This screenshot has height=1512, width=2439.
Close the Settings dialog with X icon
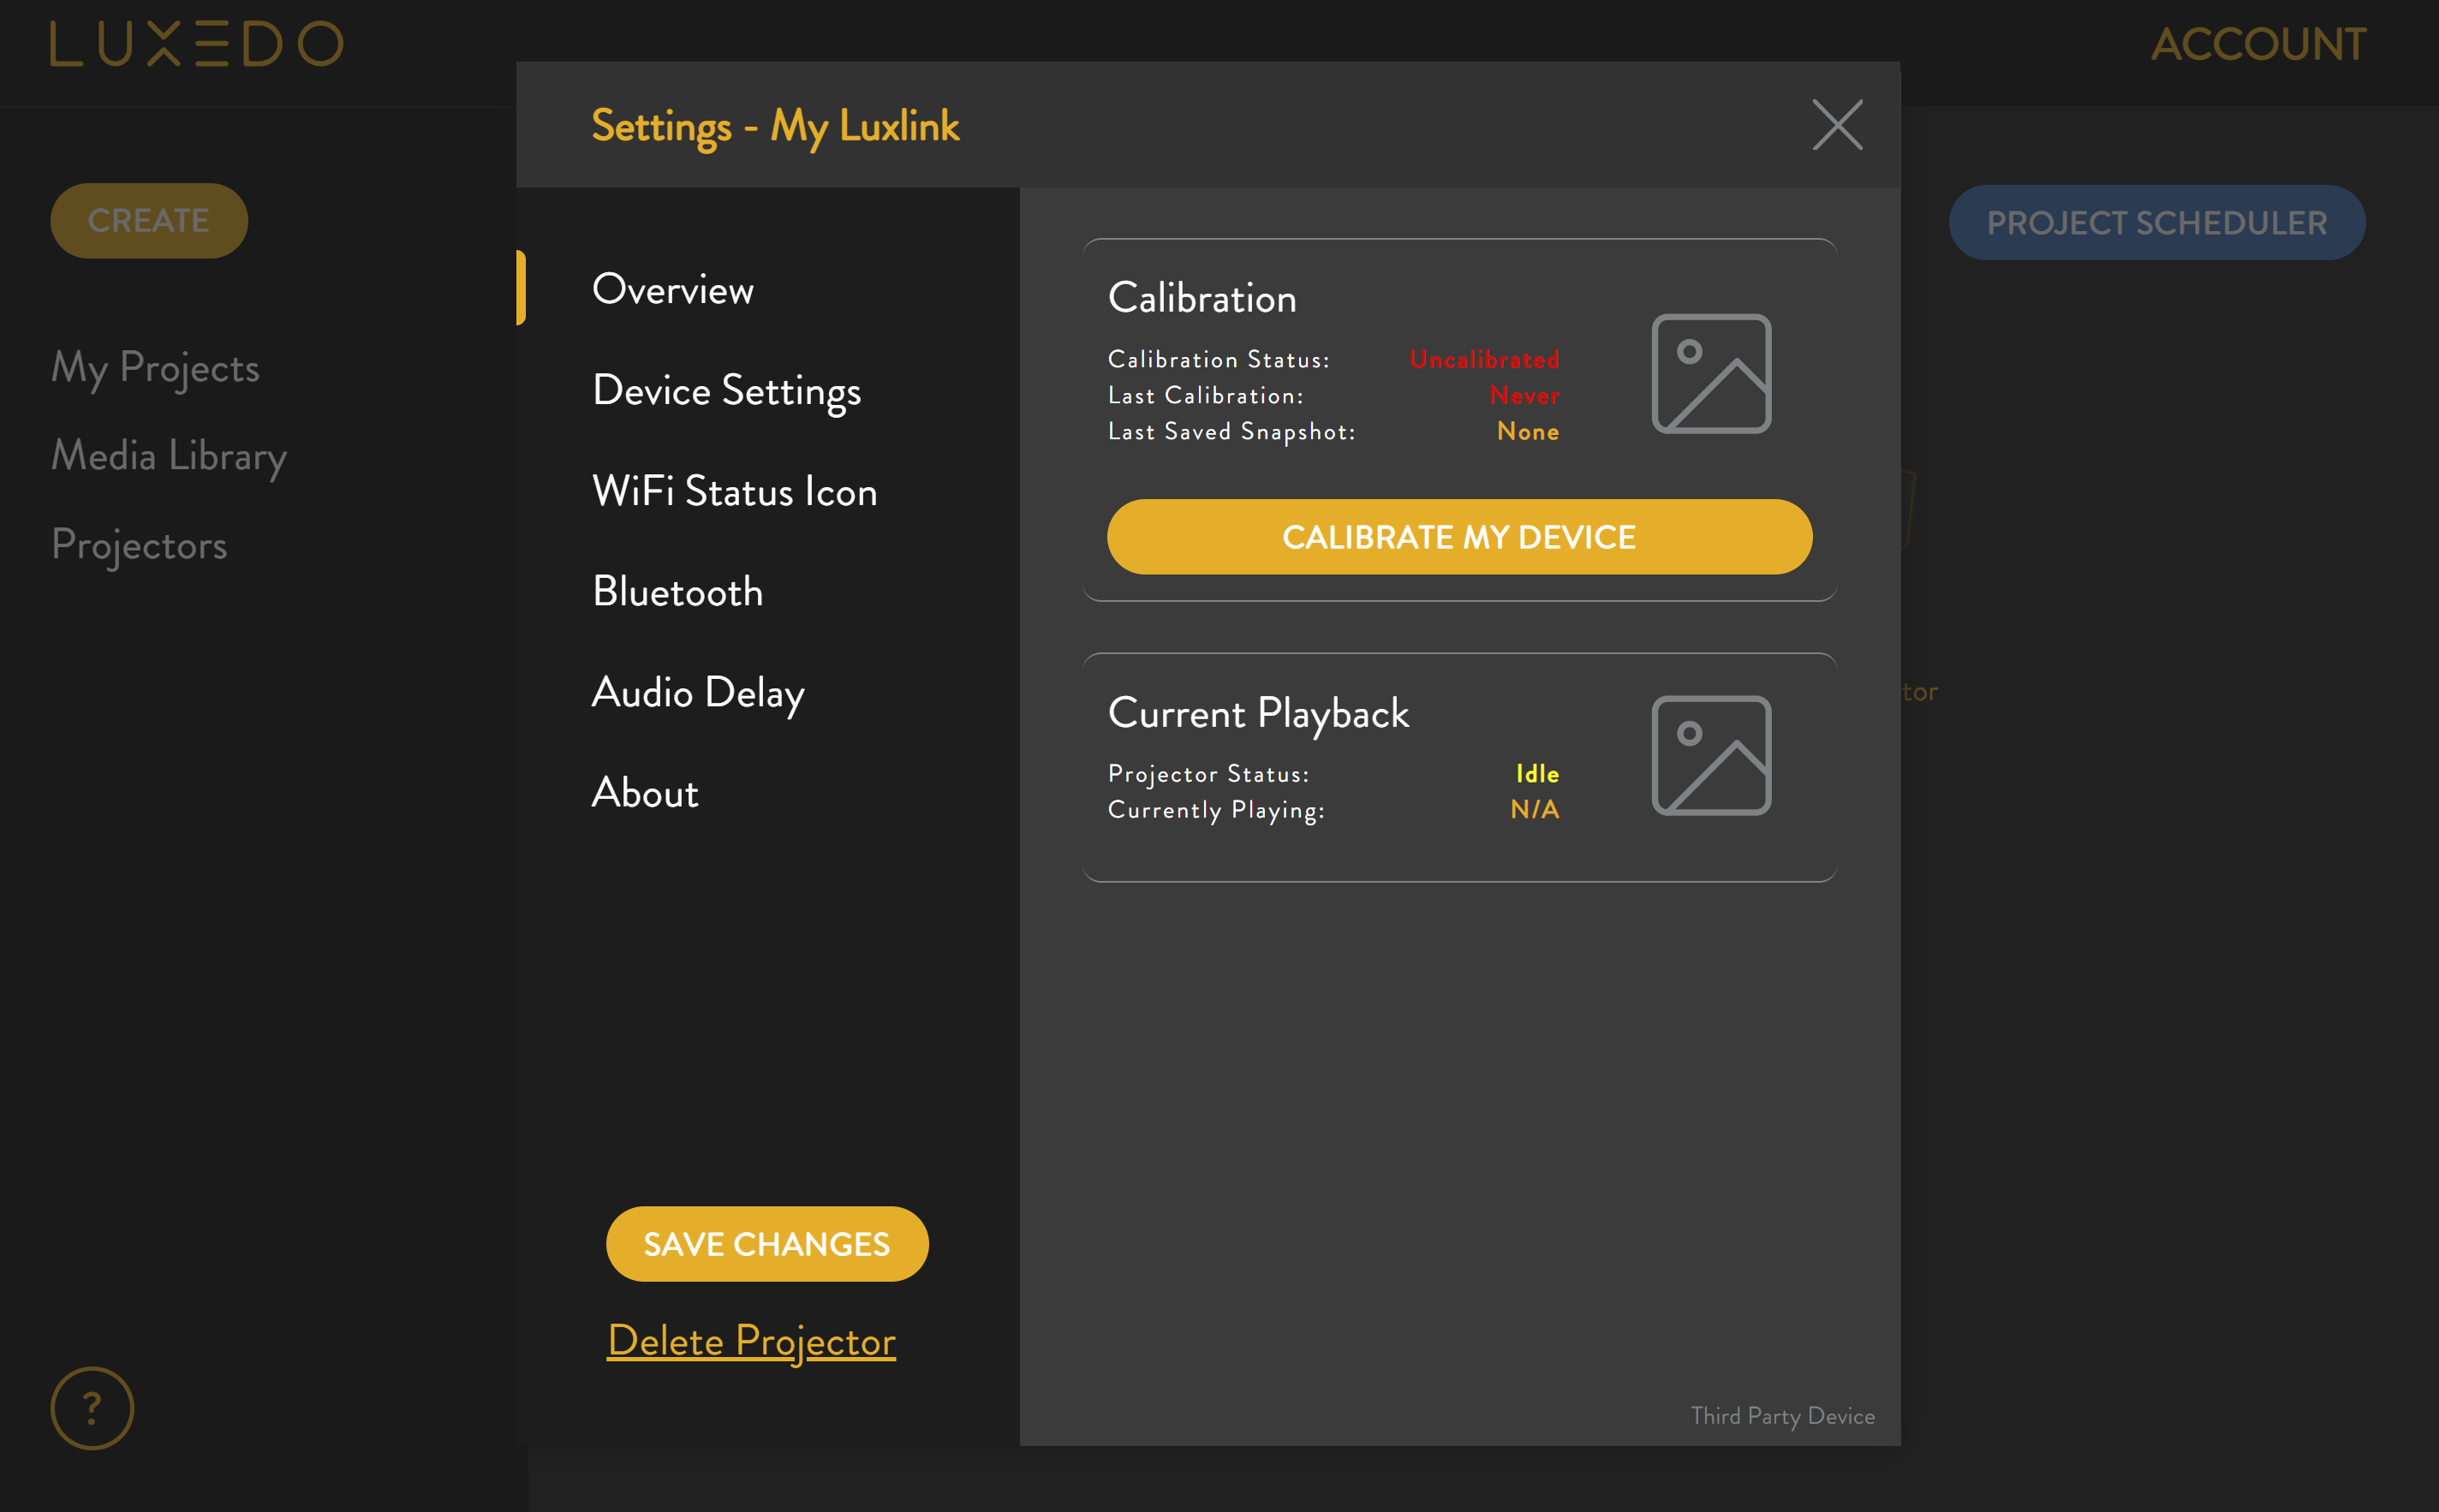(1837, 125)
